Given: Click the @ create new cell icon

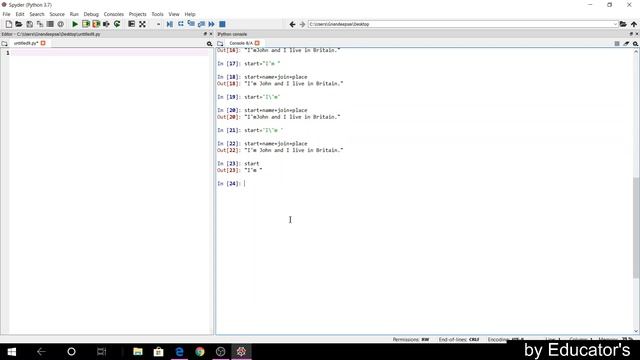Looking at the screenshot, I should (60, 24).
